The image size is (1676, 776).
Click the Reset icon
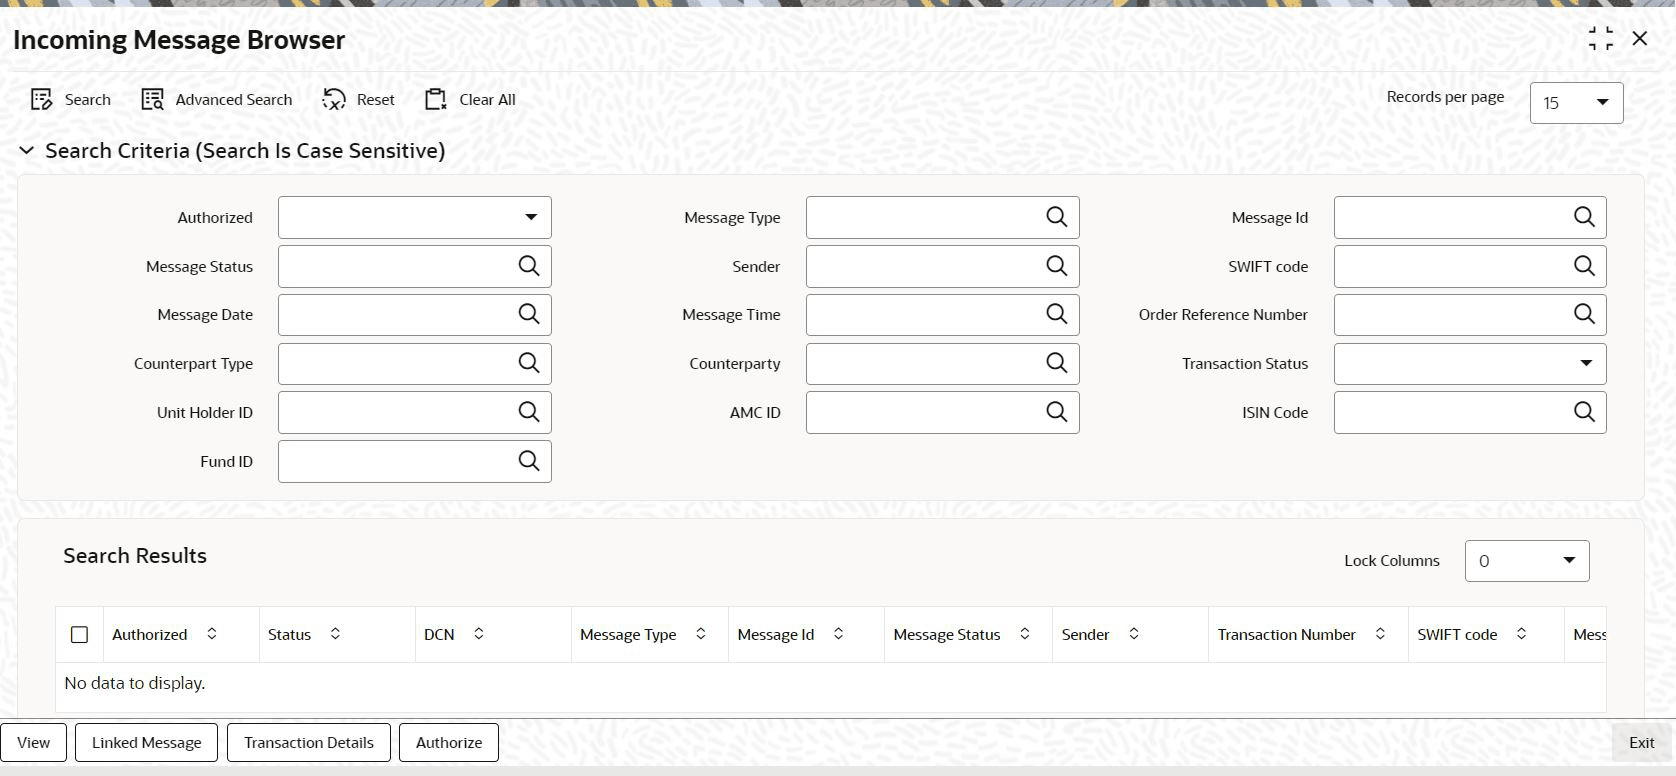tap(334, 99)
